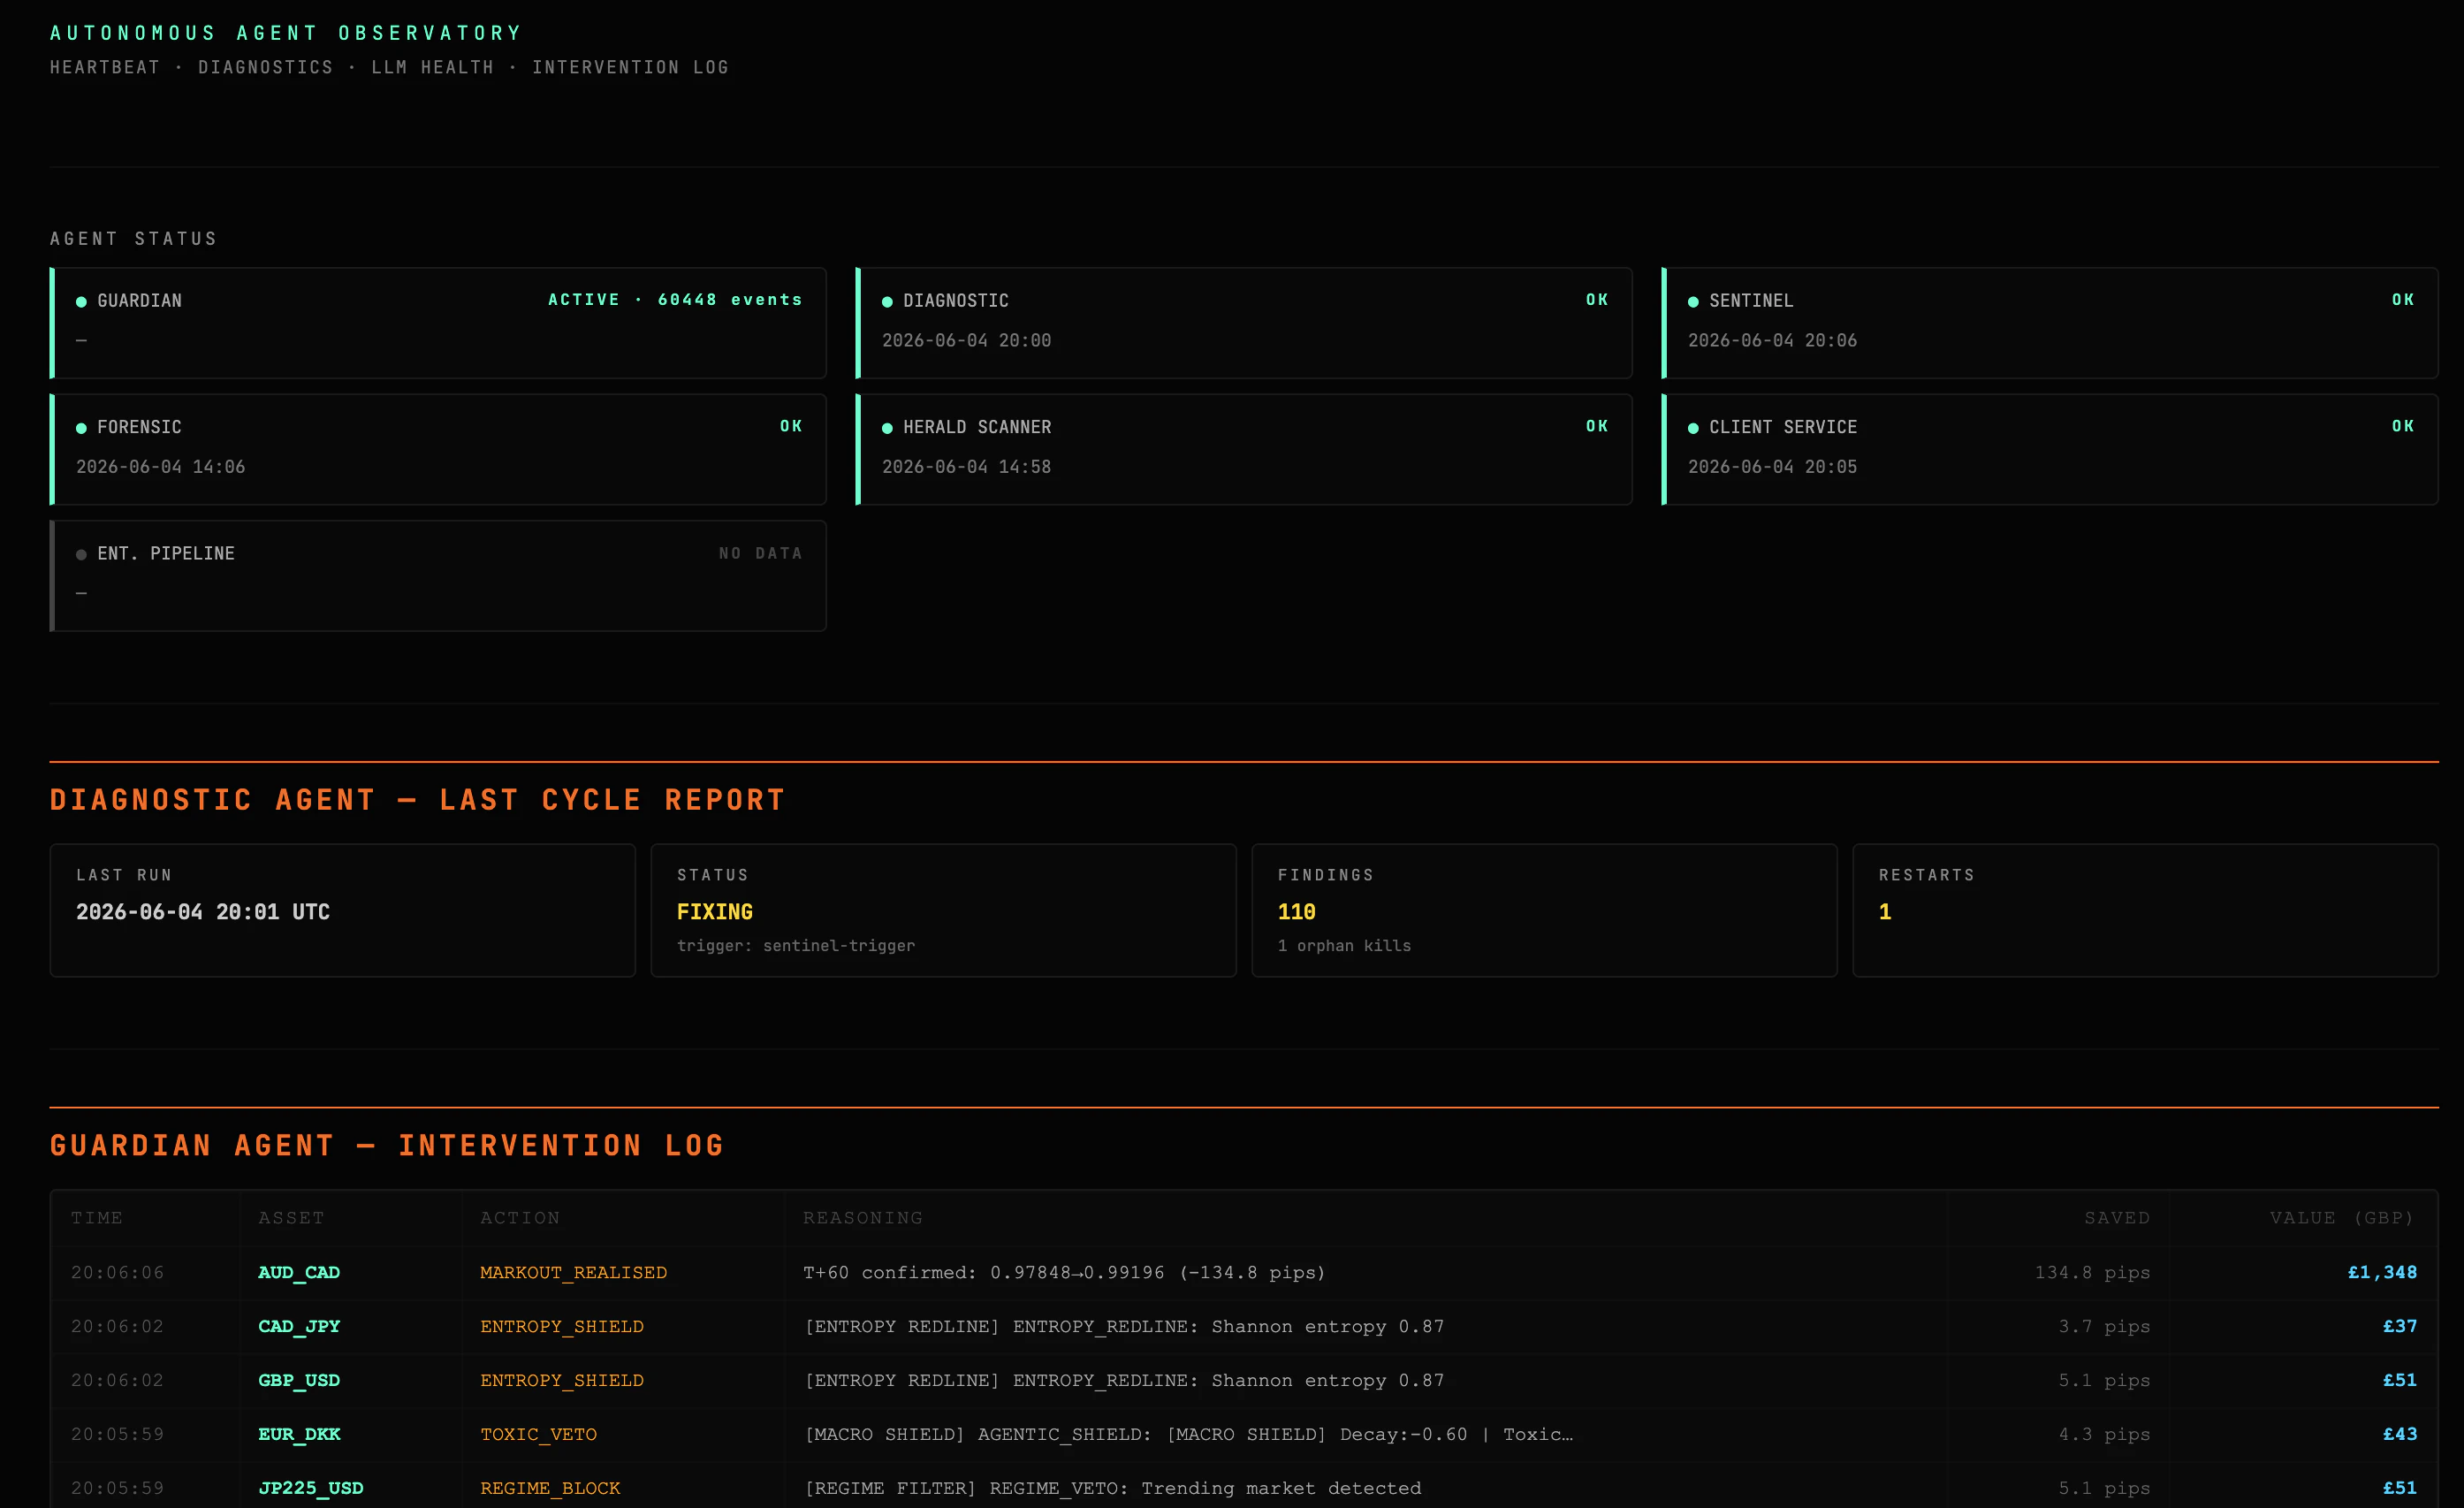Click the CLIENT SERVICE OK status
2464x1508 pixels.
tap(2403, 426)
